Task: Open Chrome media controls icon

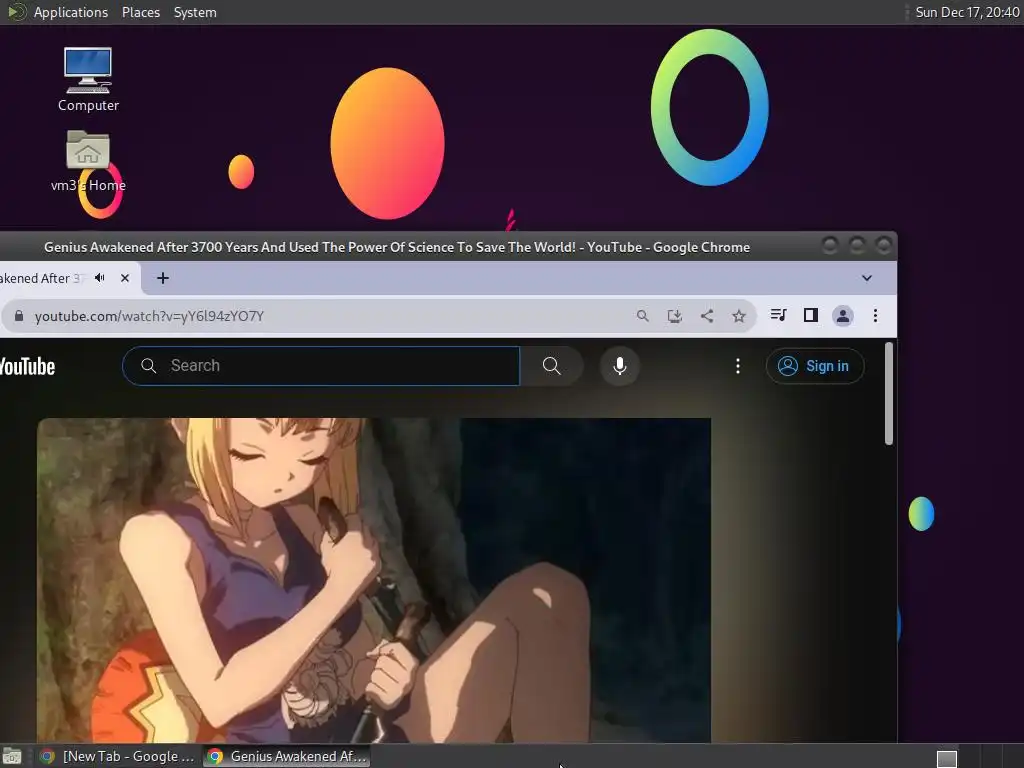Action: click(778, 315)
